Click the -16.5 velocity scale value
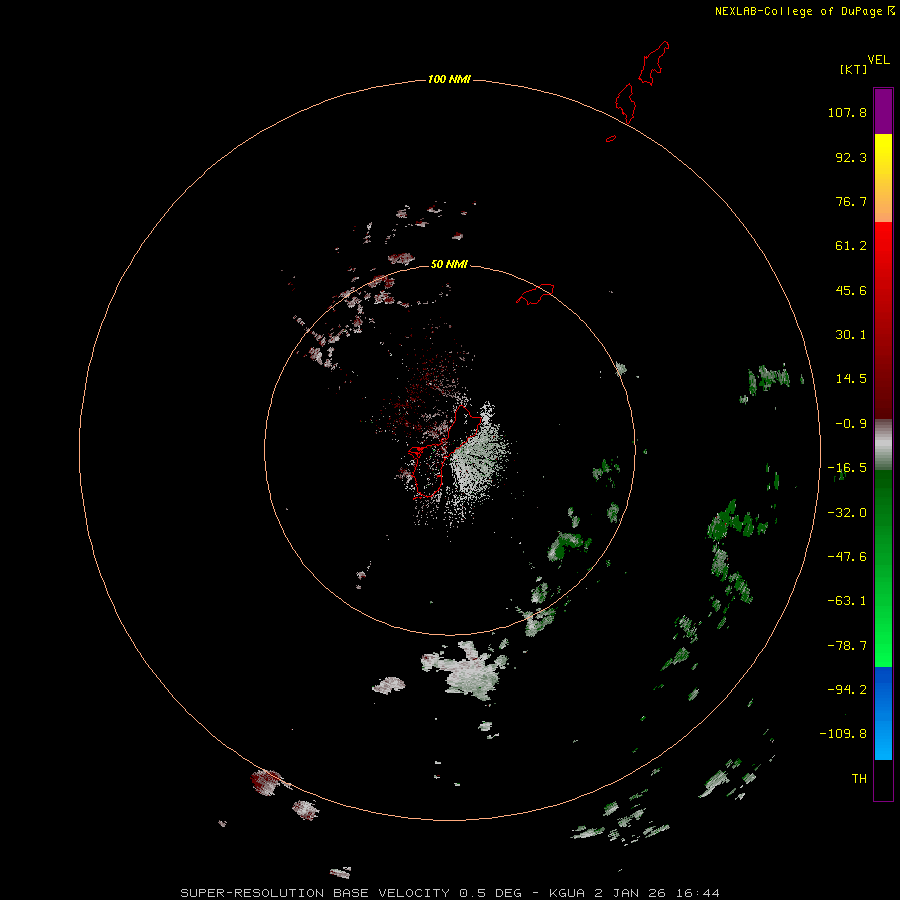Image resolution: width=900 pixels, height=900 pixels. 847,468
